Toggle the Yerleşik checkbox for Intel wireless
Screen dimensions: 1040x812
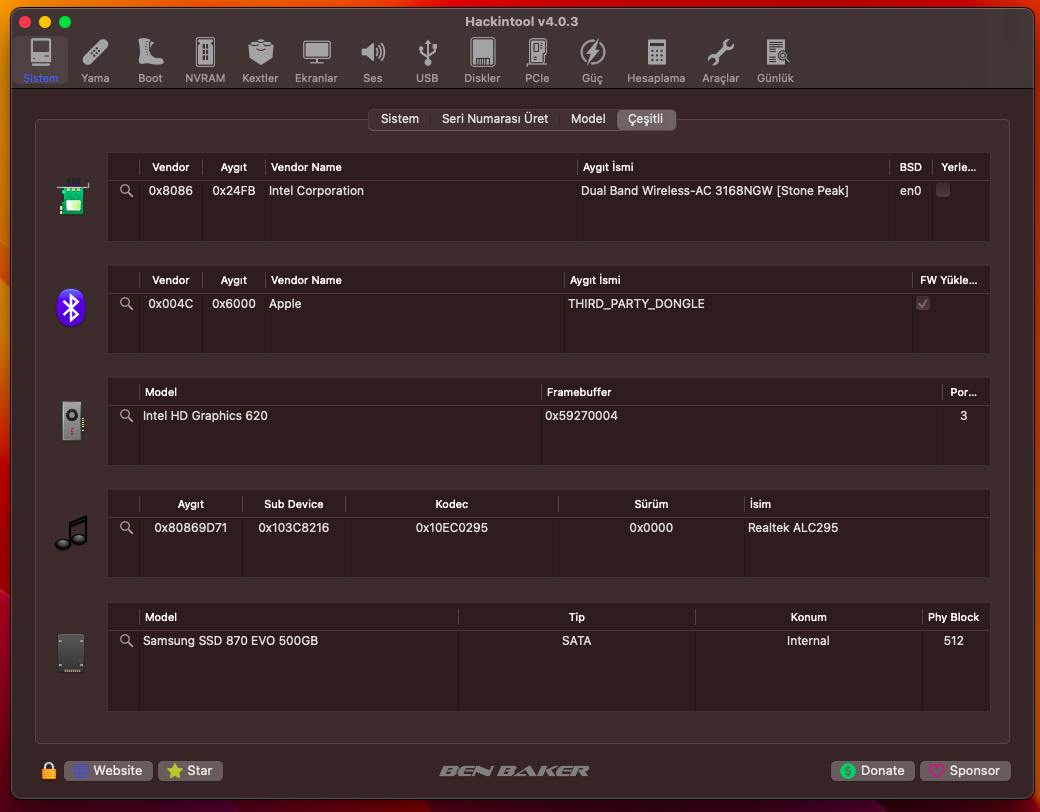pyautogui.click(x=943, y=191)
